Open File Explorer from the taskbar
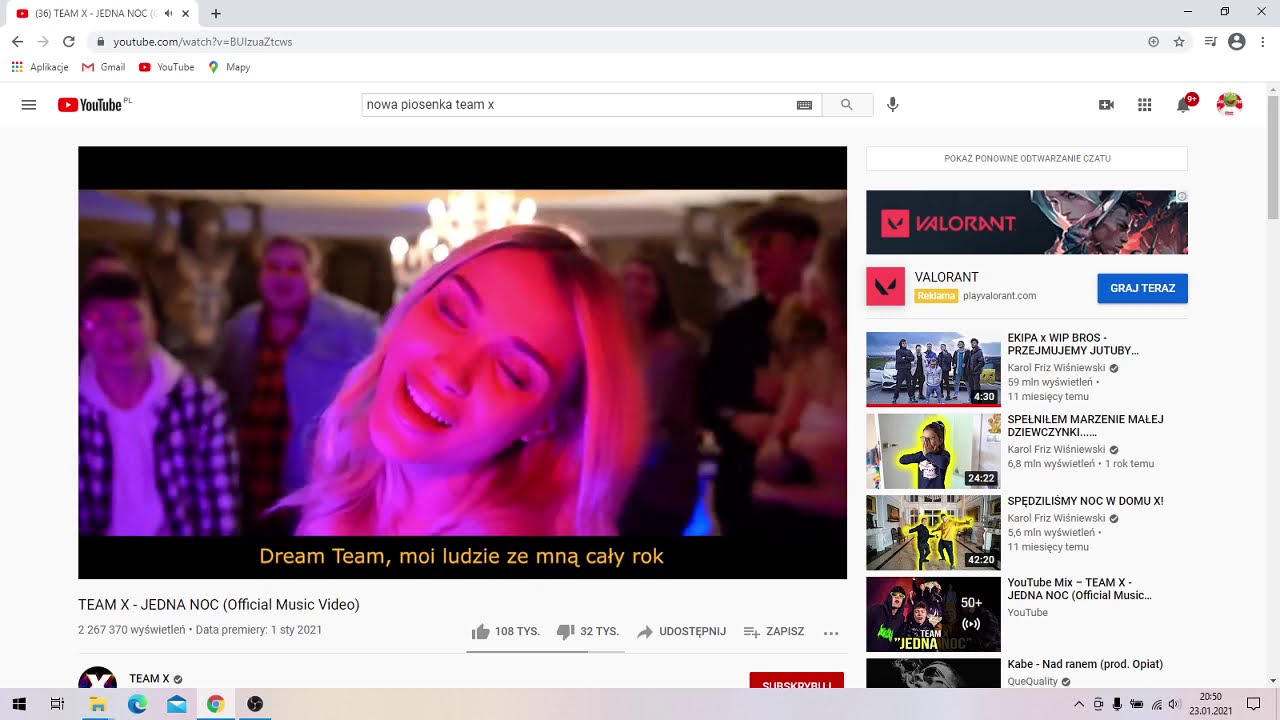This screenshot has height=720, width=1280. pos(97,704)
